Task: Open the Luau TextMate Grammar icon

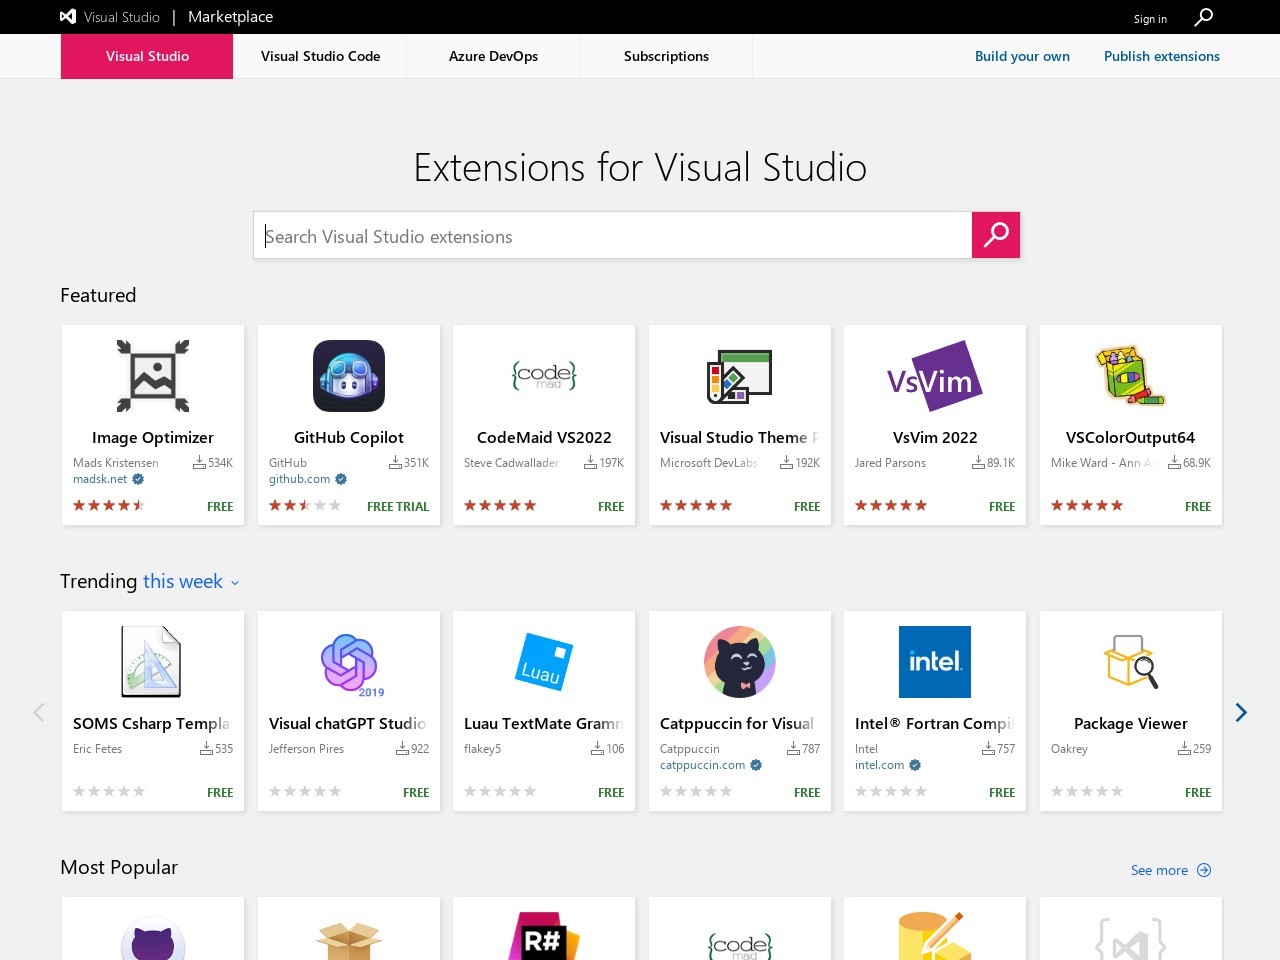Action: click(x=544, y=662)
